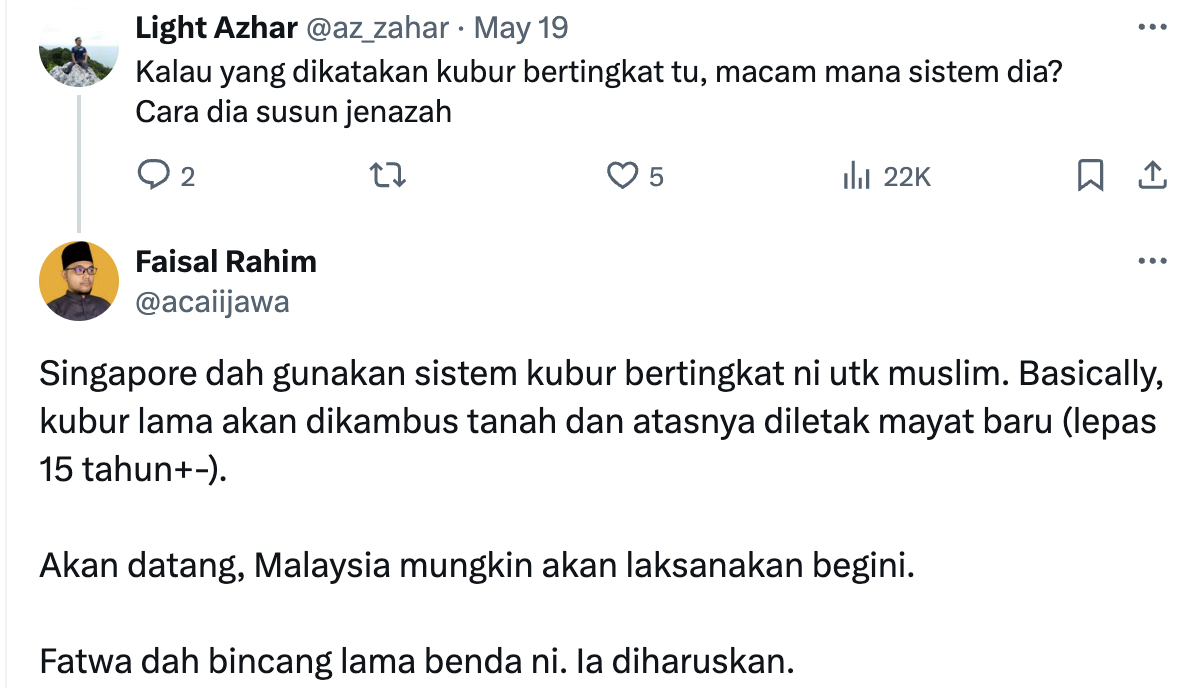Open tweet asking about kubur bertingkat
Image resolution: width=1200 pixels, height=688 pixels.
pyautogui.click(x=598, y=73)
